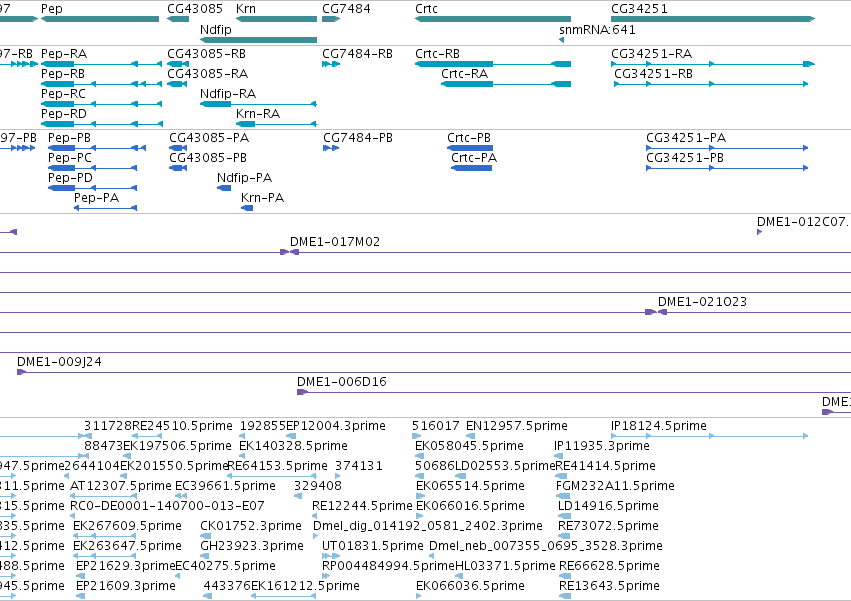
Task: Click protein Pep-PA
Action: click(x=105, y=208)
